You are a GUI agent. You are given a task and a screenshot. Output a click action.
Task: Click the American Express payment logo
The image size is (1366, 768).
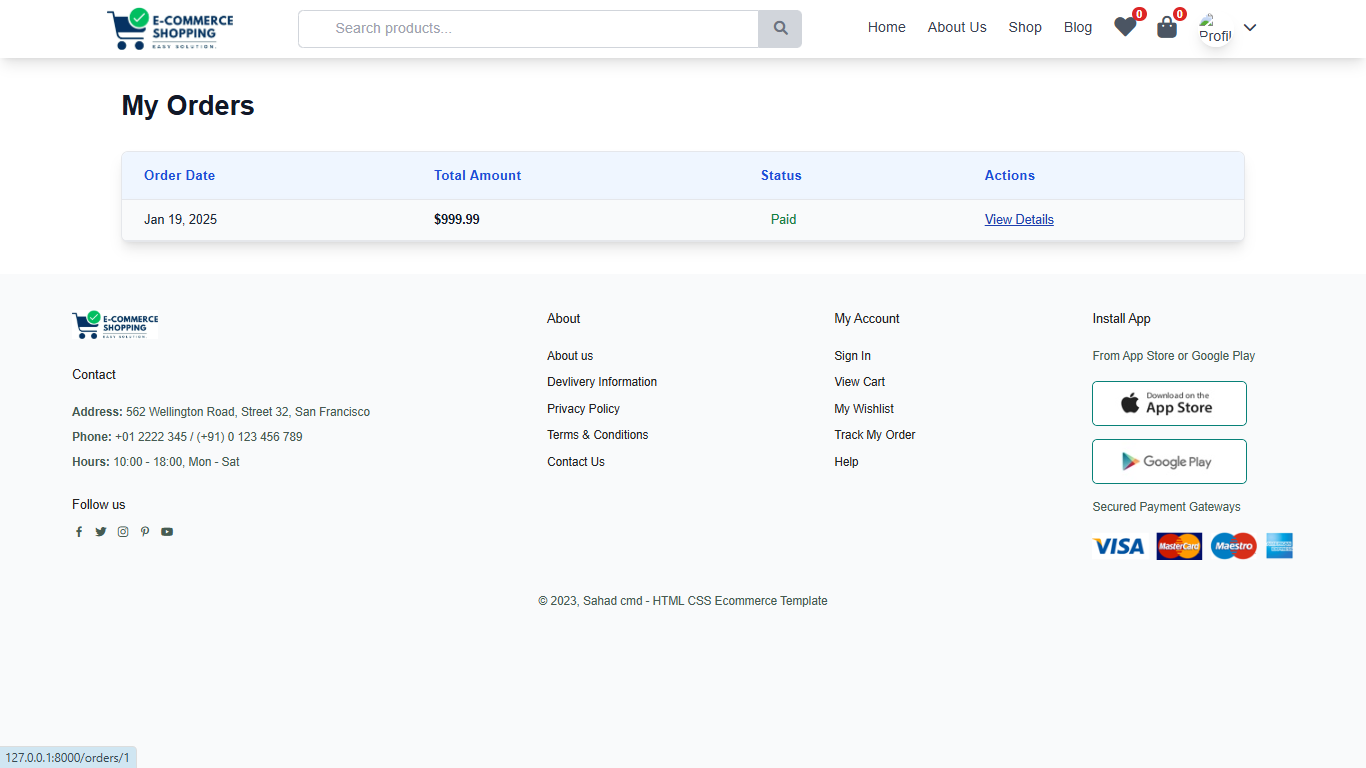point(1279,546)
